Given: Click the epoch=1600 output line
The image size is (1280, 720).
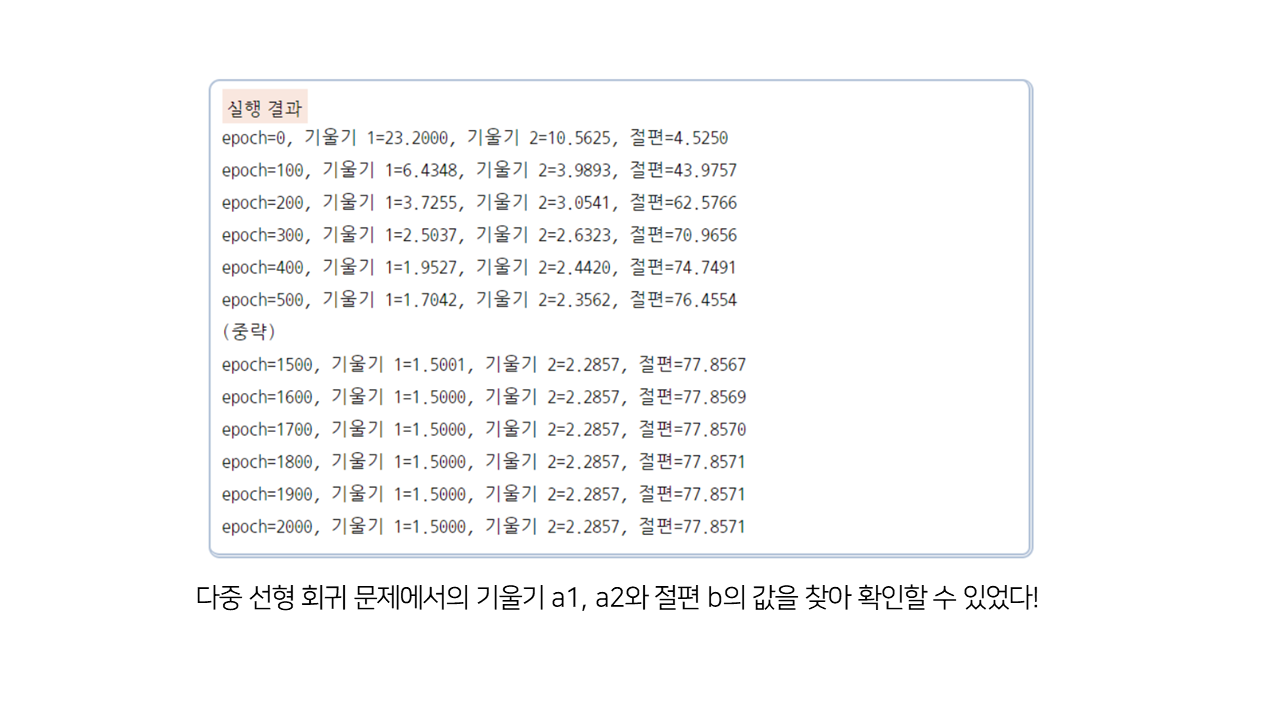Looking at the screenshot, I should click(484, 397).
